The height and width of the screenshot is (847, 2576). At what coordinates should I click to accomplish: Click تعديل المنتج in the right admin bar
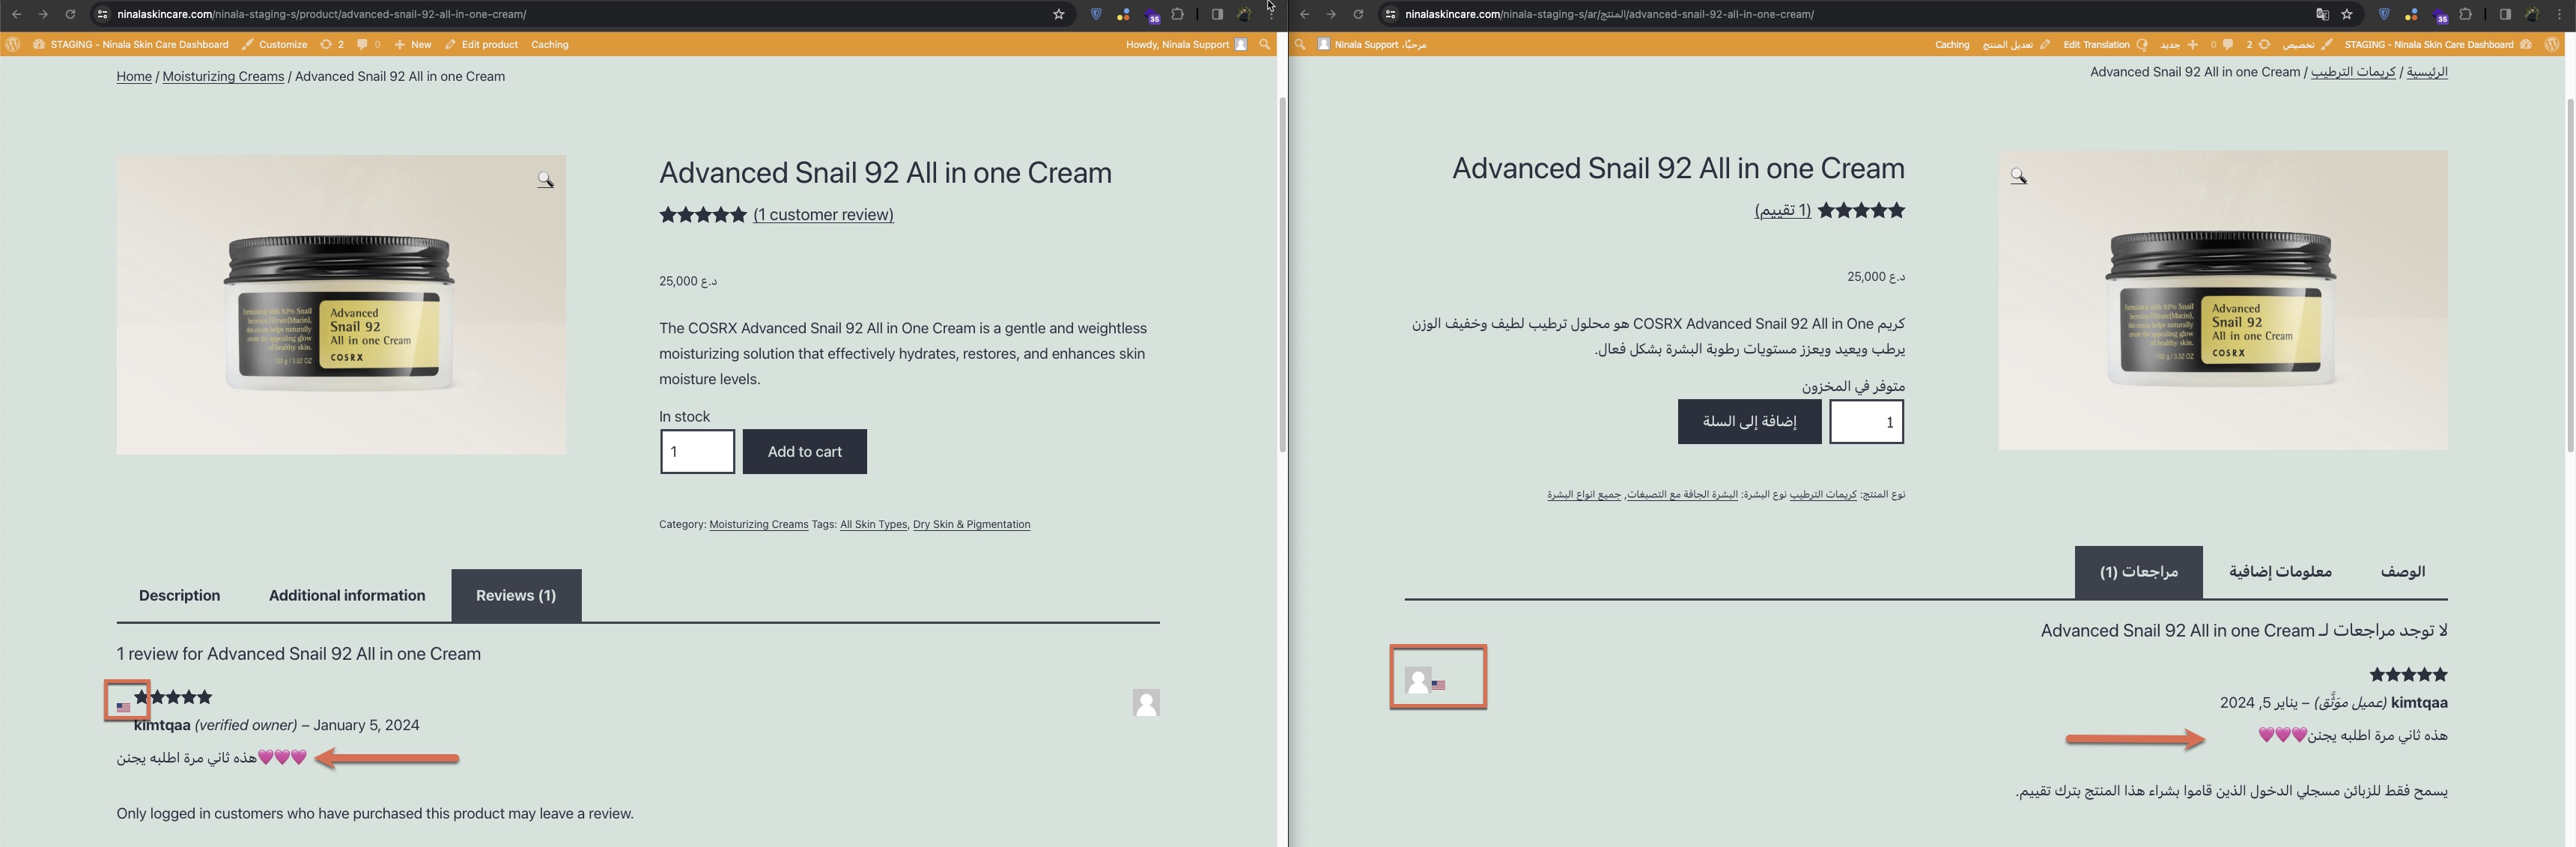coord(2016,44)
